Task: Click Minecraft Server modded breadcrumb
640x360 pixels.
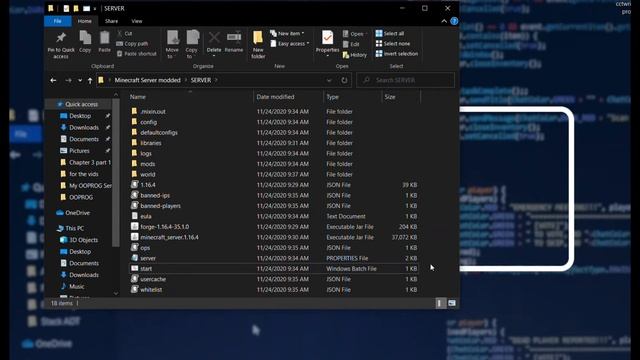Action: pyautogui.click(x=147, y=80)
